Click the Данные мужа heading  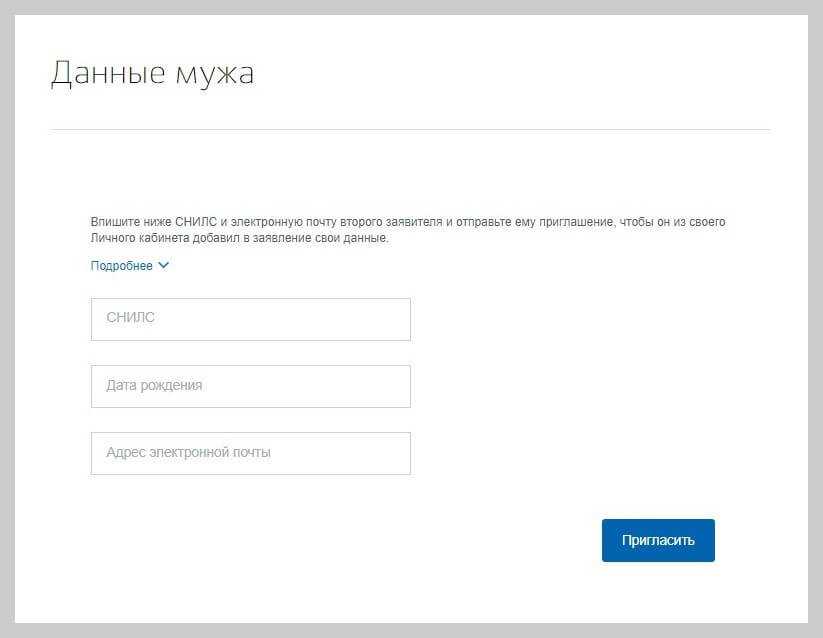click(152, 74)
